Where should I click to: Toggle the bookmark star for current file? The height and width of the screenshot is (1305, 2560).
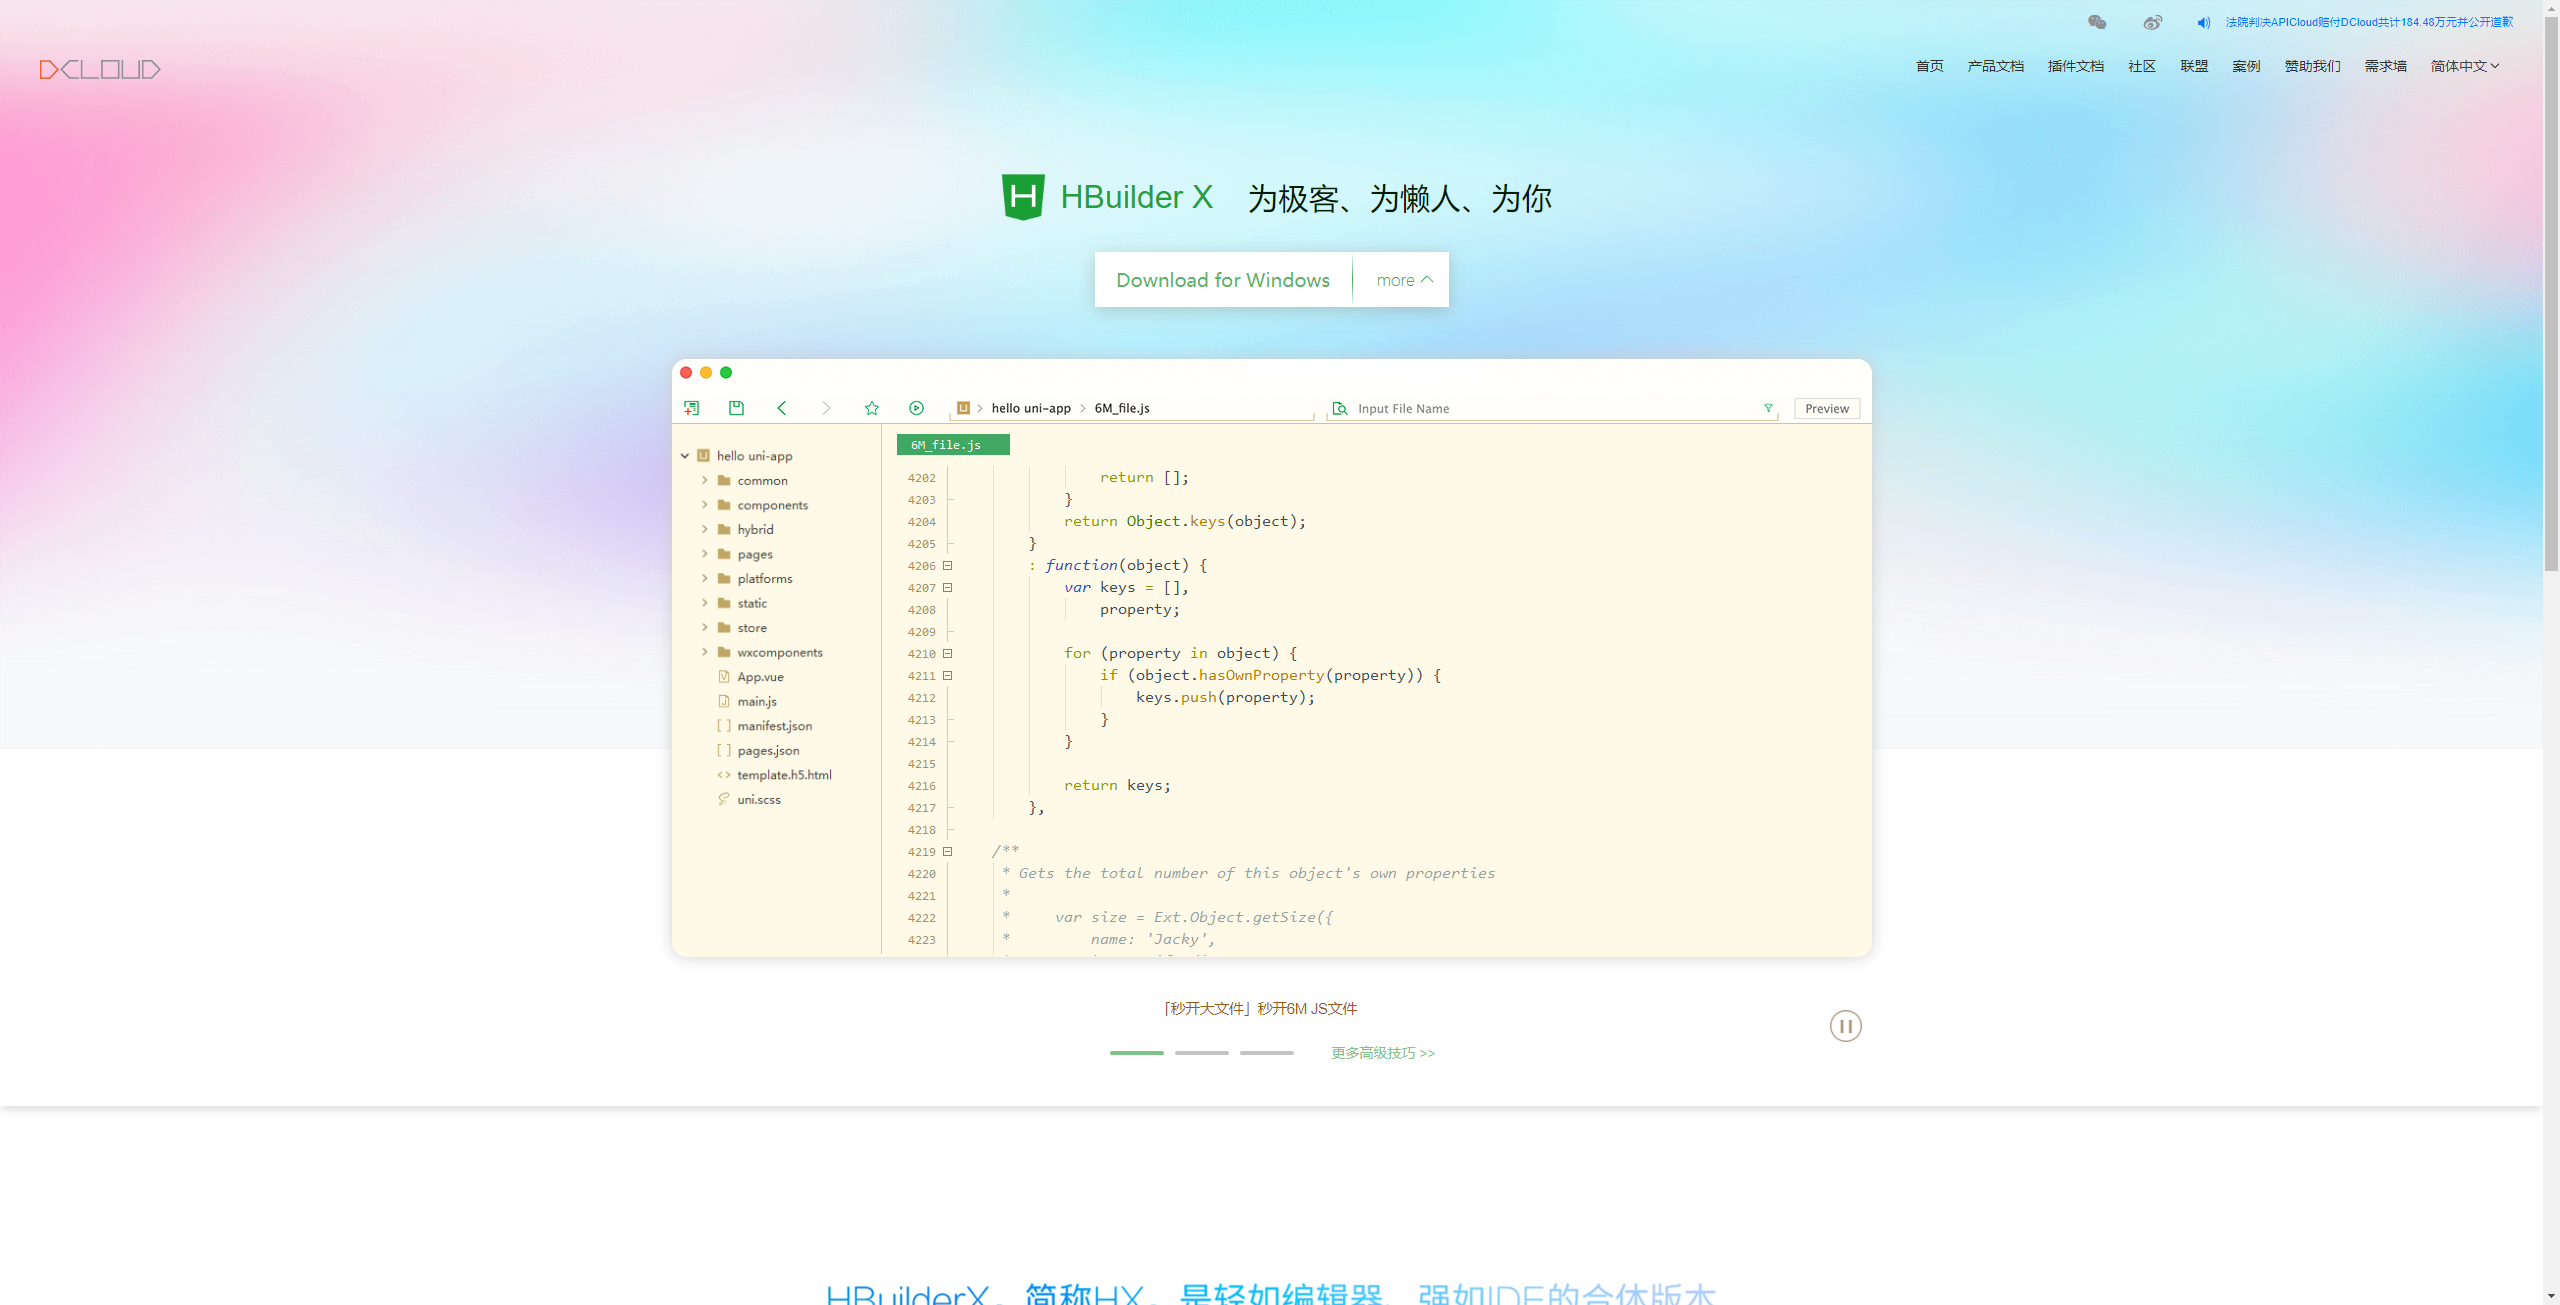click(x=872, y=408)
